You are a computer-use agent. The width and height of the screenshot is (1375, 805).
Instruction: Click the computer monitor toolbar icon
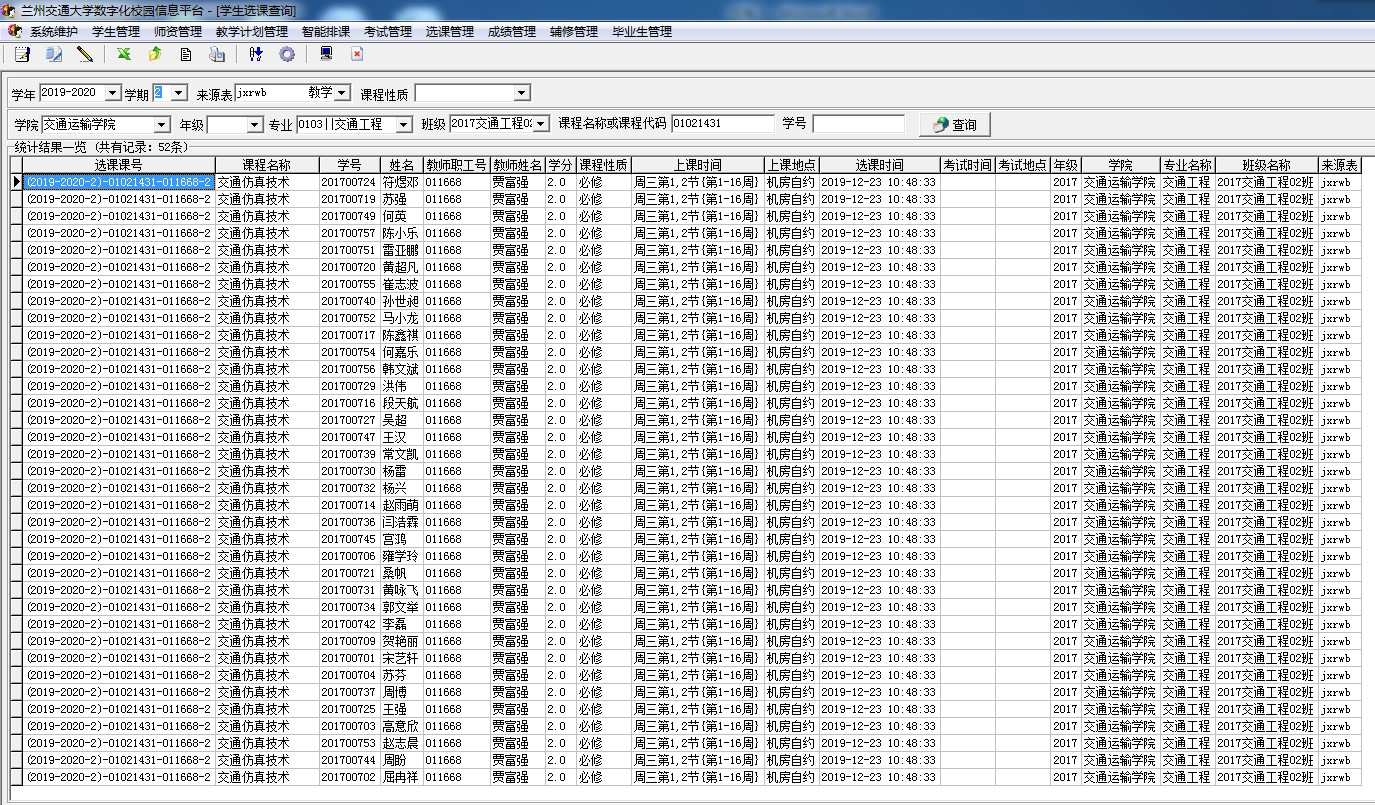pyautogui.click(x=326, y=54)
